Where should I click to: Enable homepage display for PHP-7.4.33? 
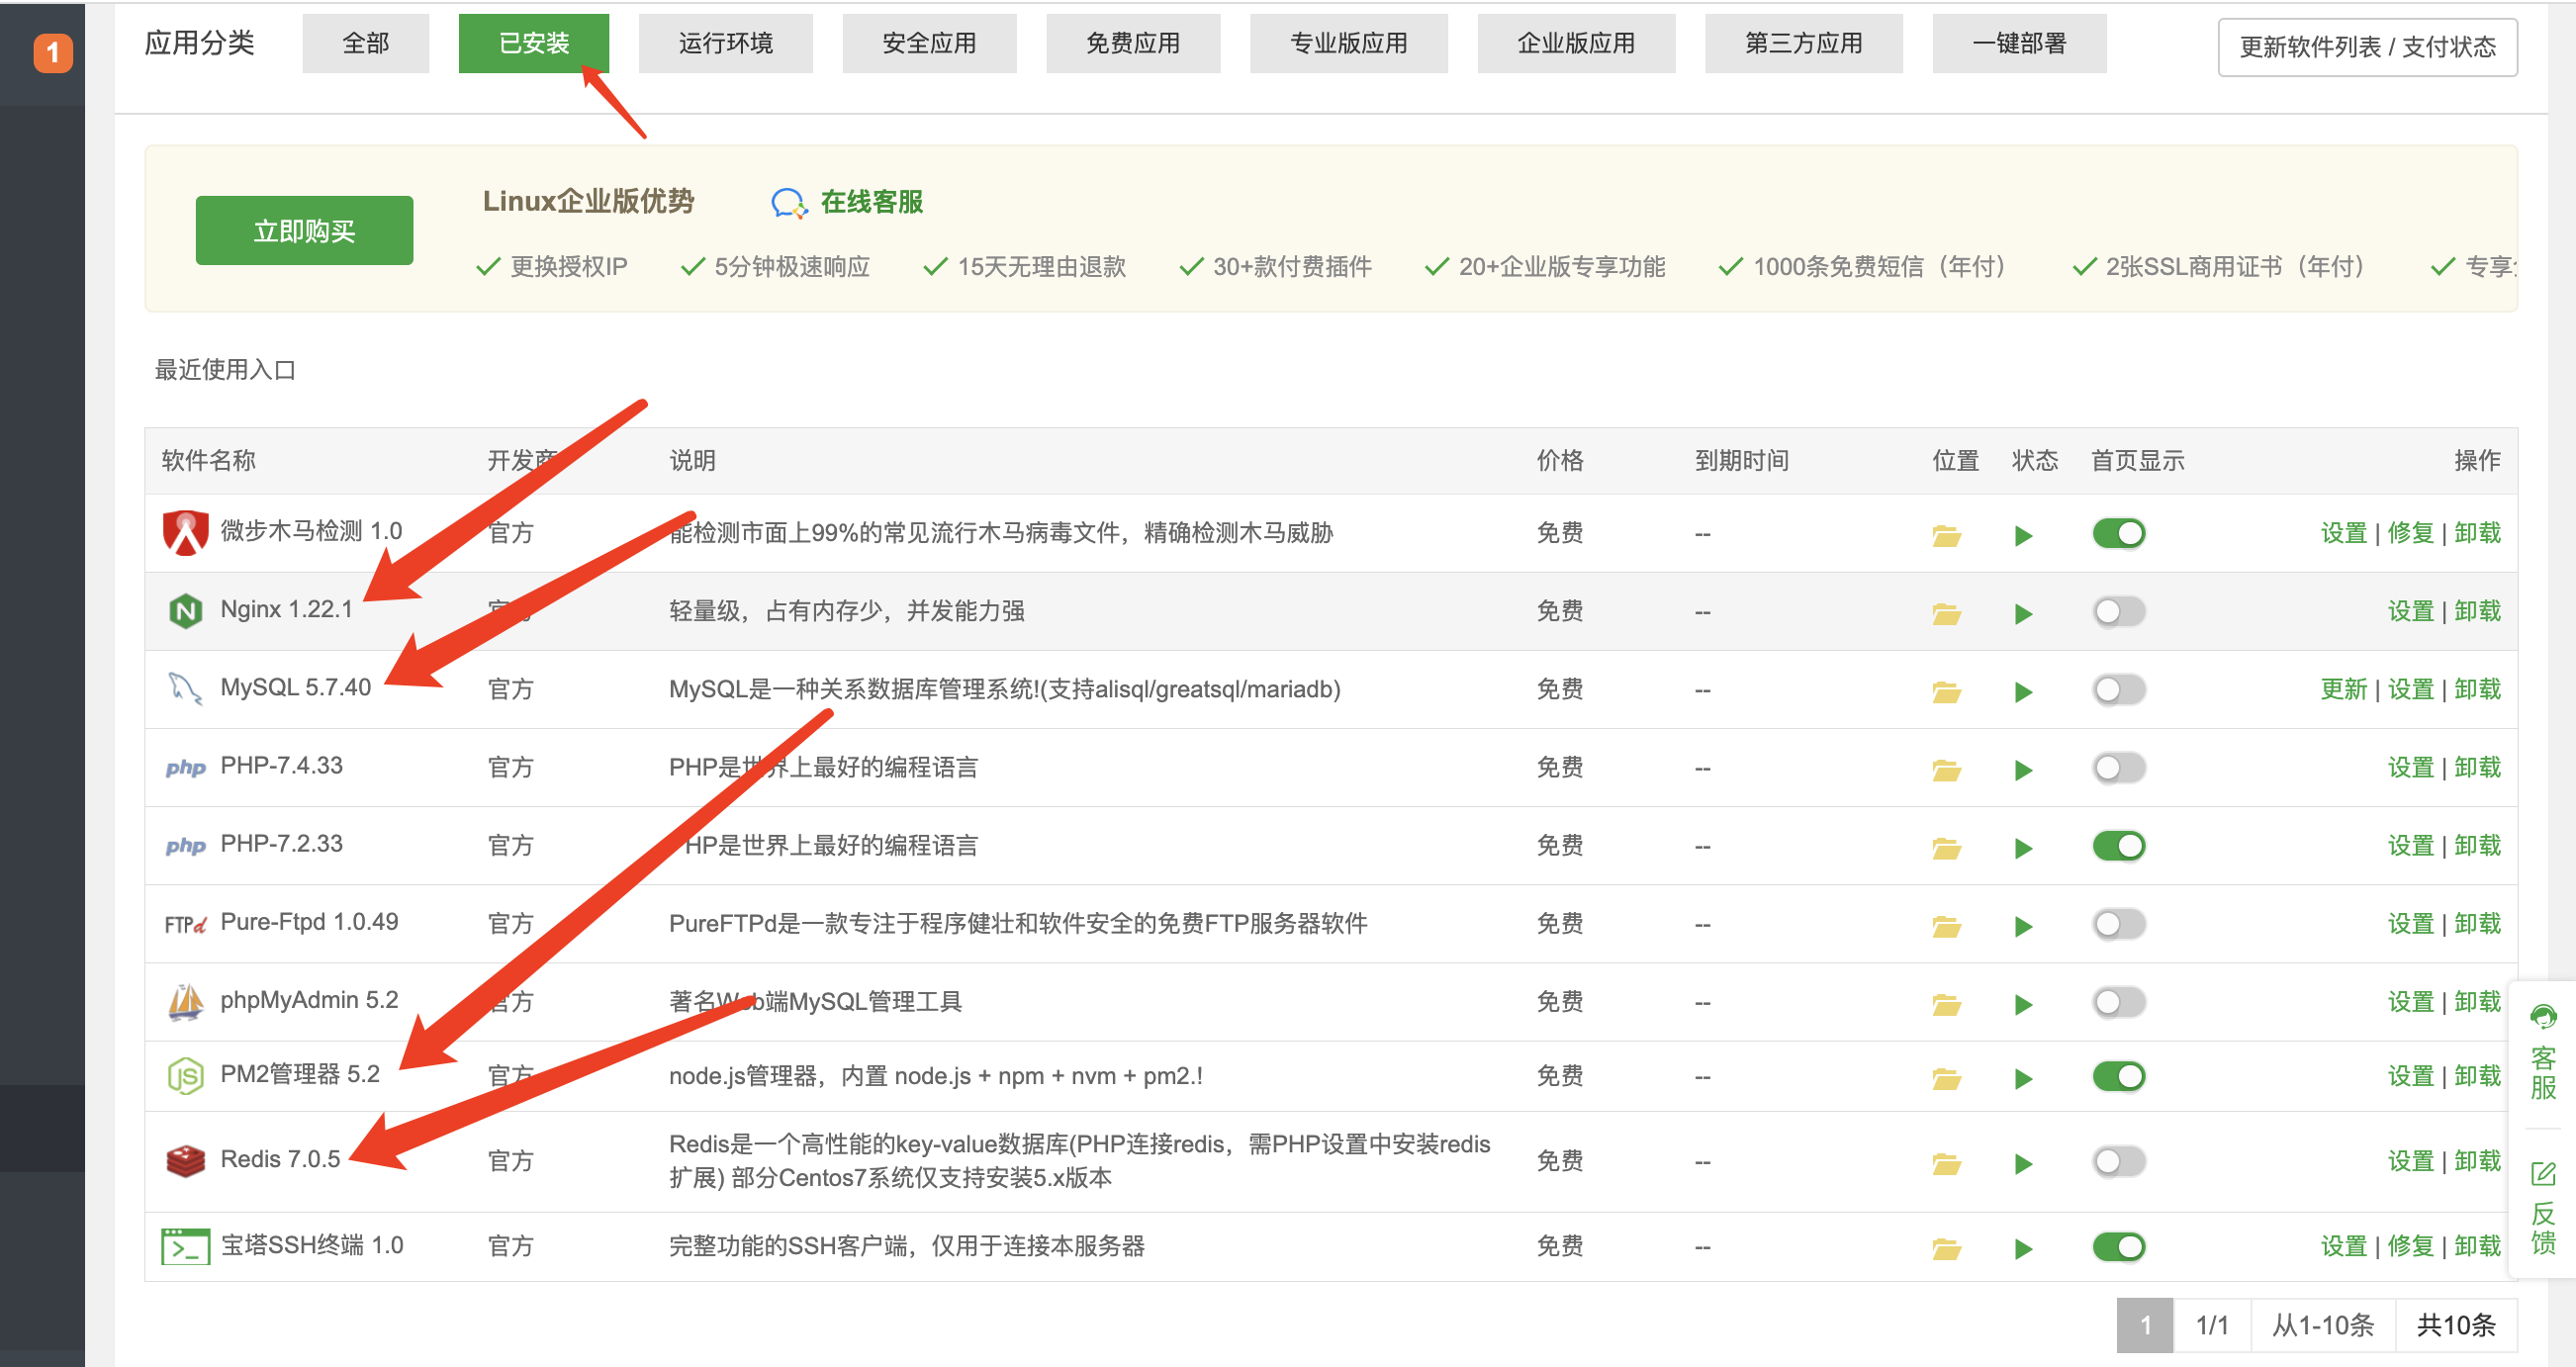pos(2118,767)
